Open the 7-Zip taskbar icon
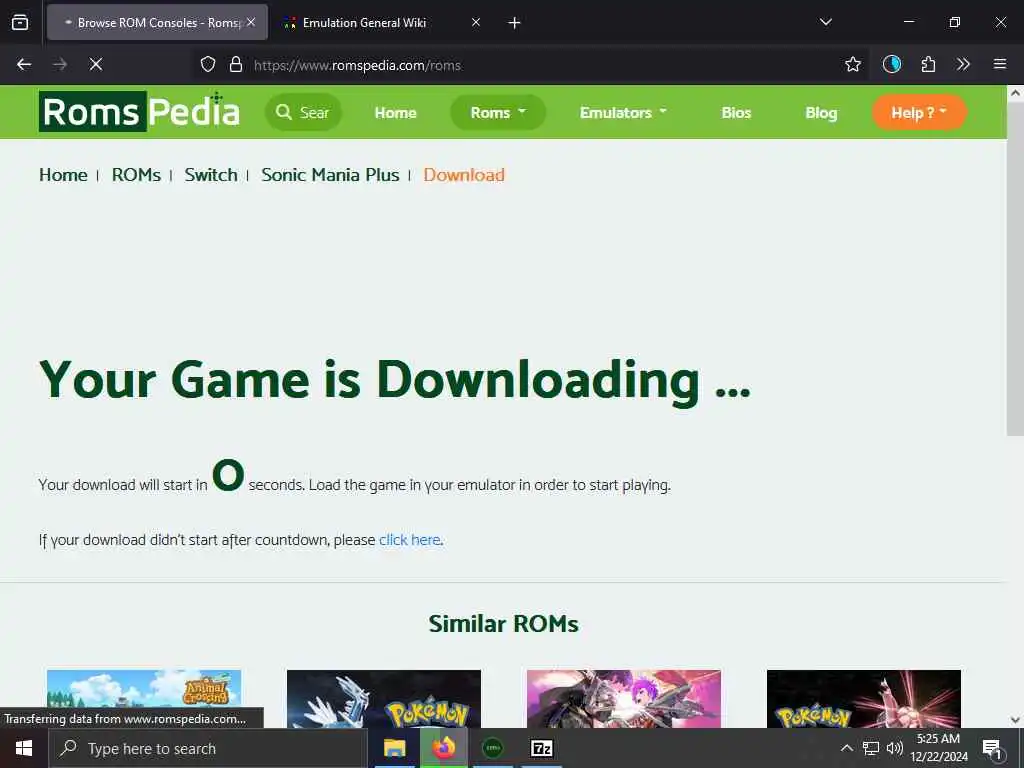Viewport: 1024px width, 768px height. point(541,748)
